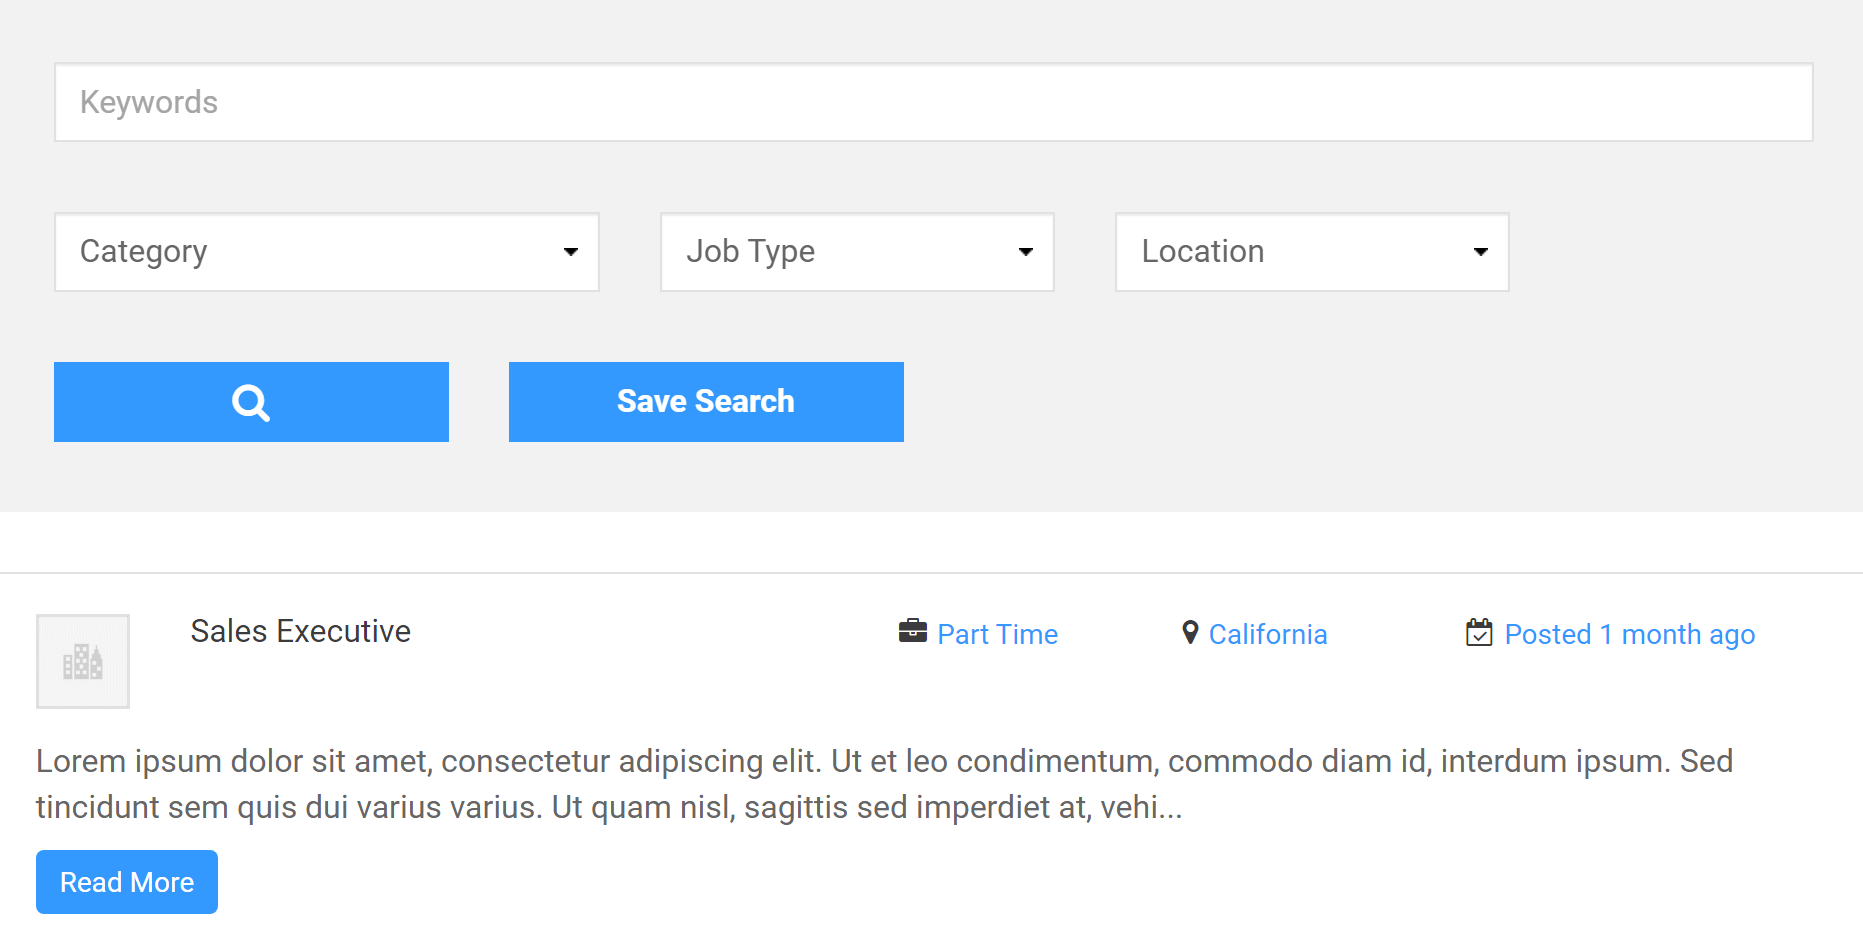Click the dropdown arrow on Job Type
1863x944 pixels.
click(x=1026, y=252)
